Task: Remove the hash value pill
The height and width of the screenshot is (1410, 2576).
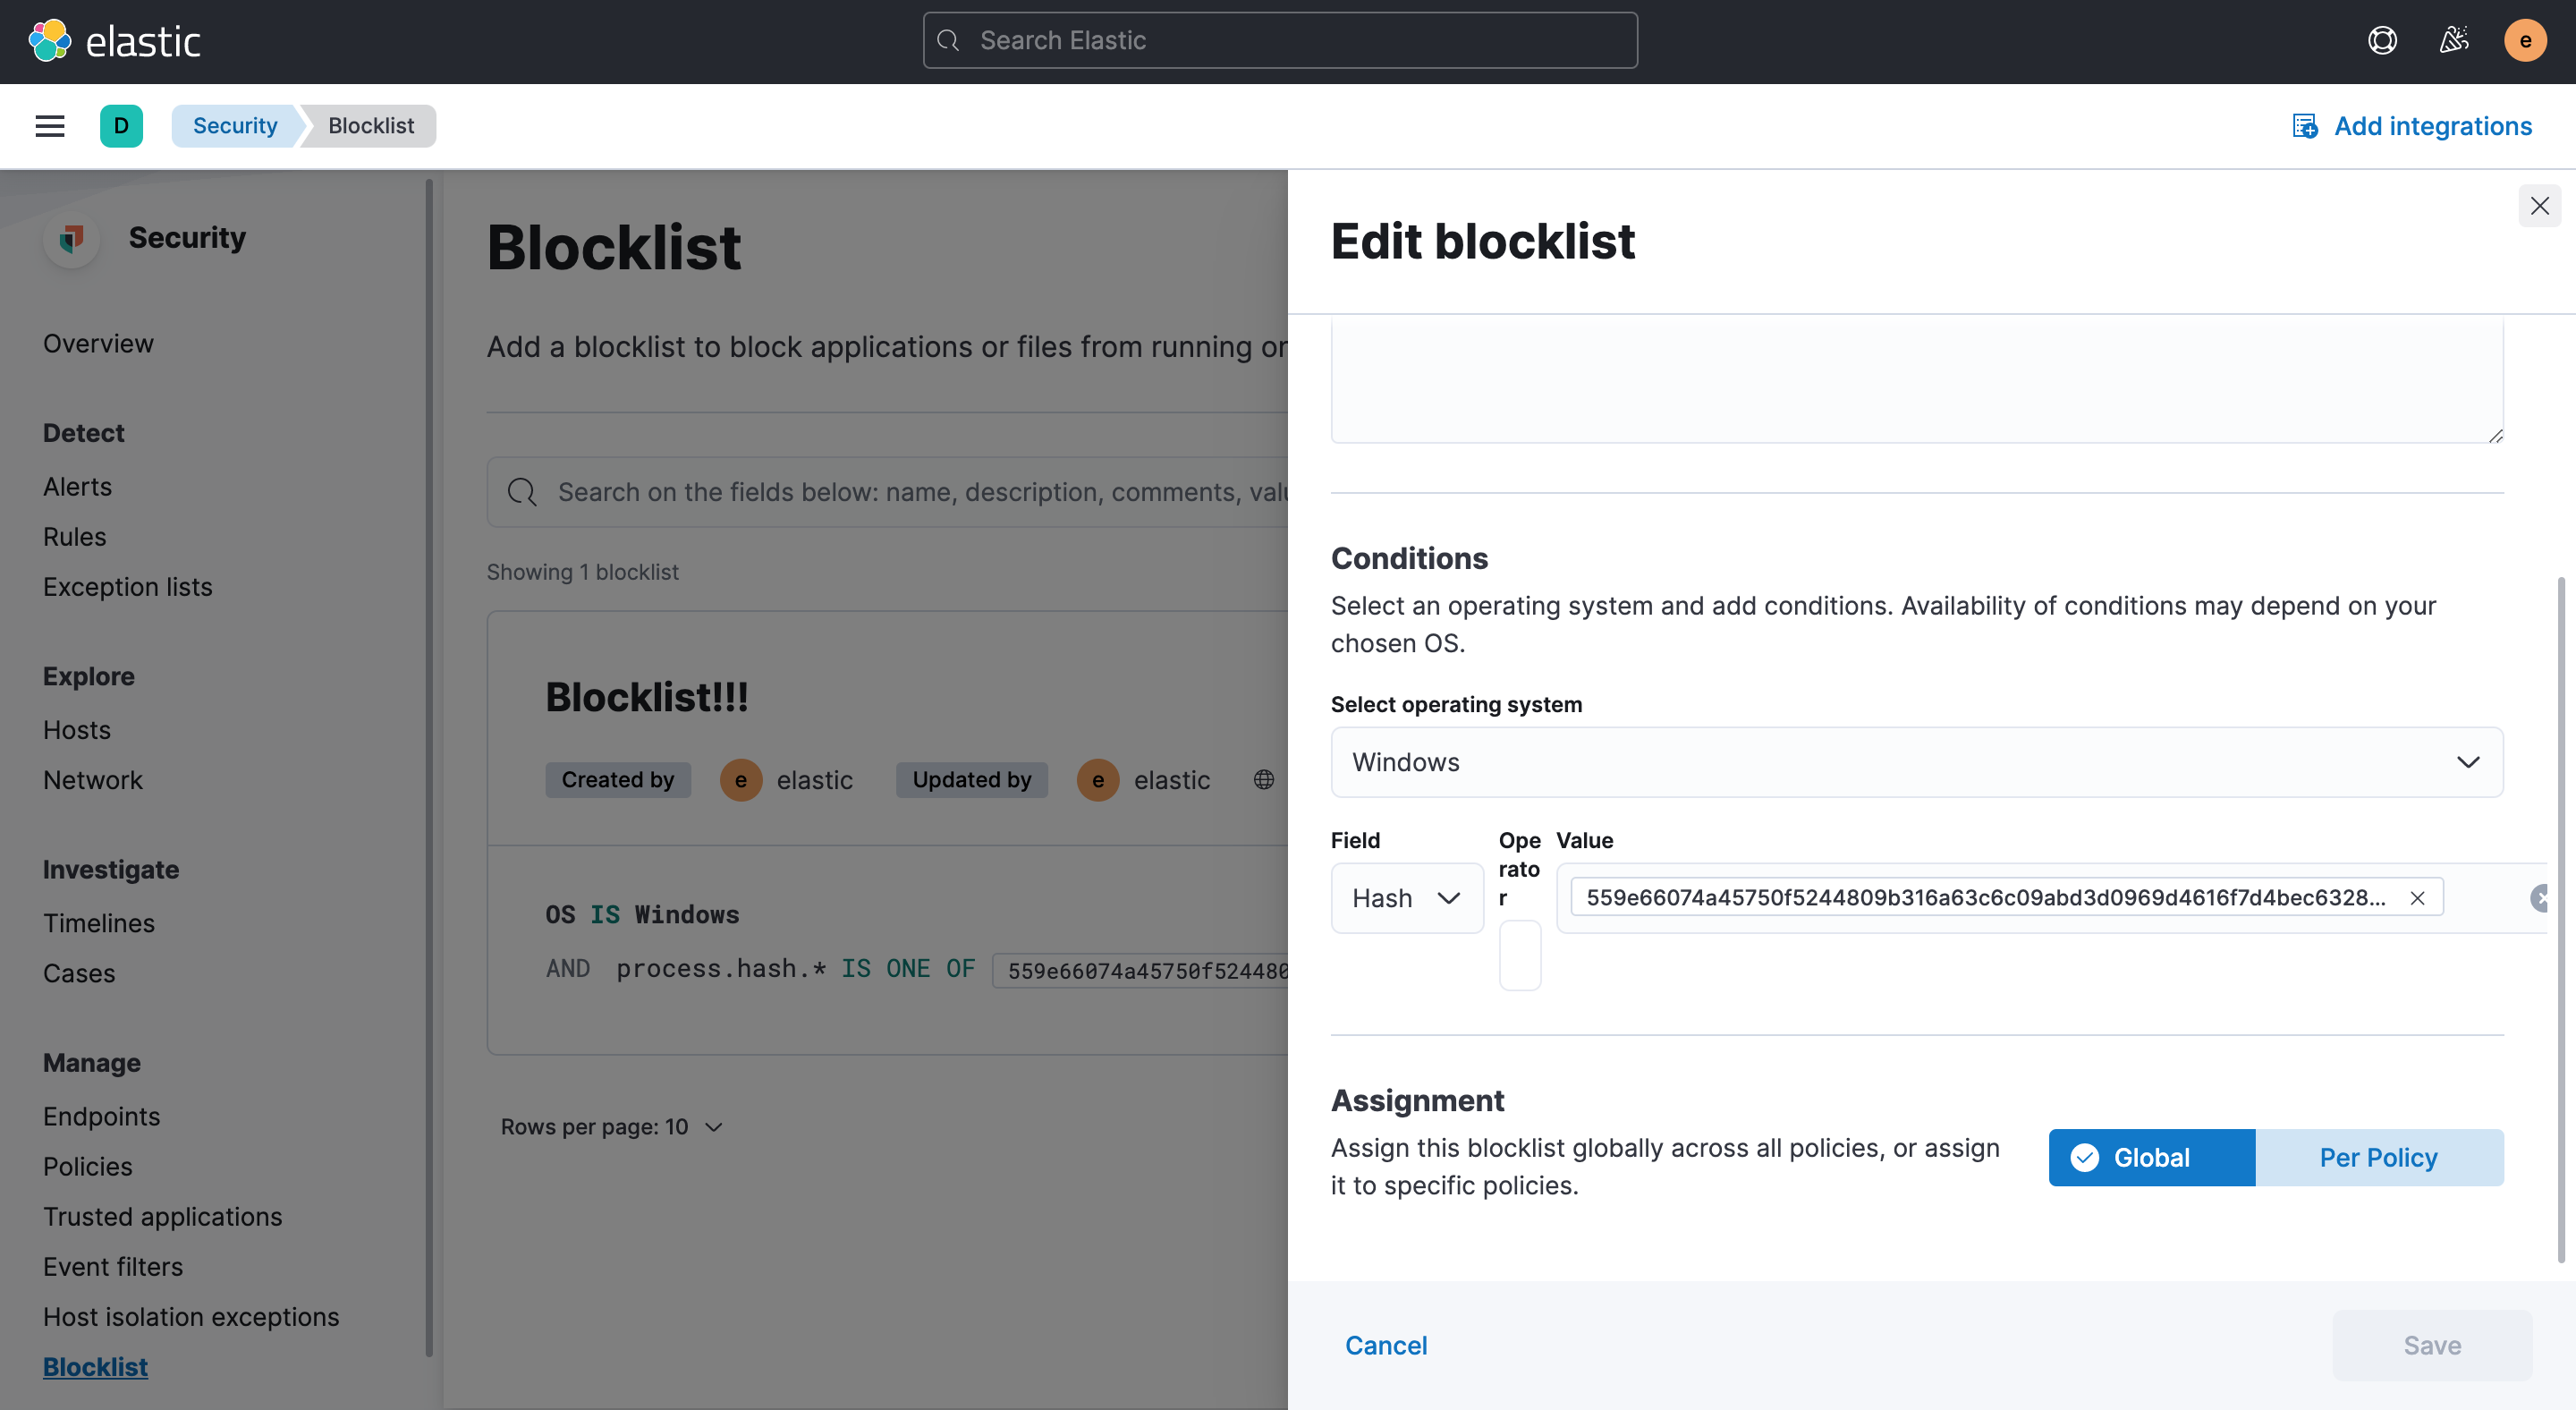Action: pos(2417,898)
